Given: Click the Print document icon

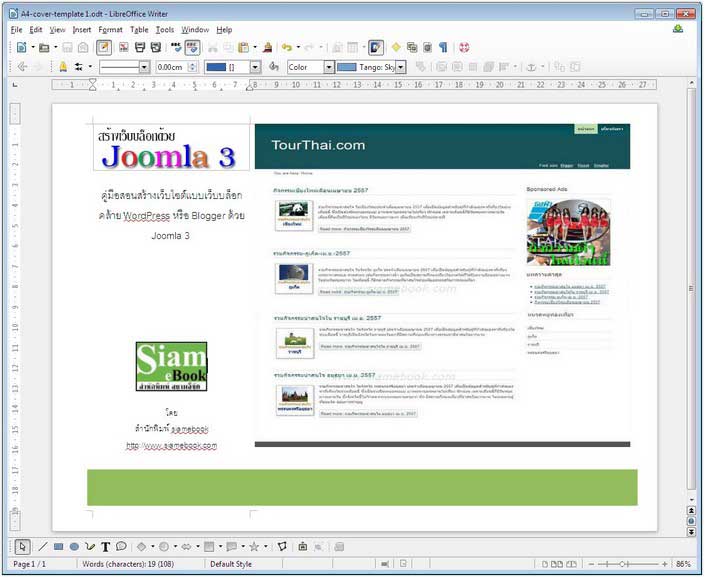Looking at the screenshot, I should click(x=140, y=47).
